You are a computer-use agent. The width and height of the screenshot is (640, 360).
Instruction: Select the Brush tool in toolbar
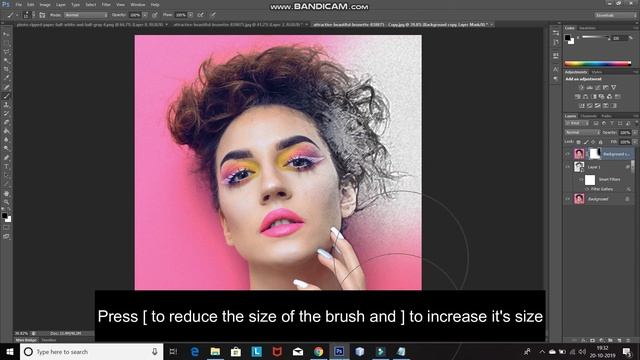point(6,96)
